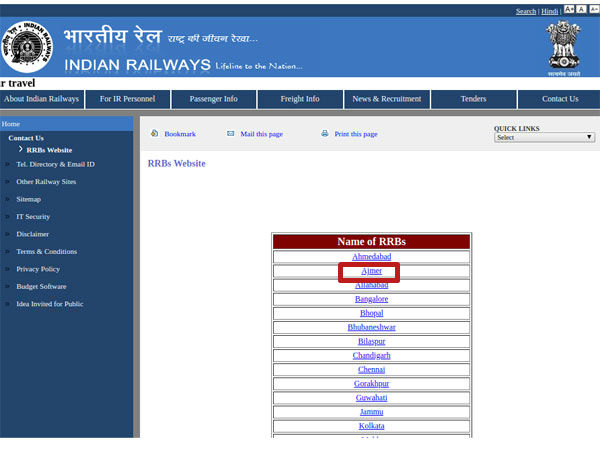This screenshot has height=450, width=600.
Task: Open For IR Personnel menu
Action: click(x=127, y=99)
